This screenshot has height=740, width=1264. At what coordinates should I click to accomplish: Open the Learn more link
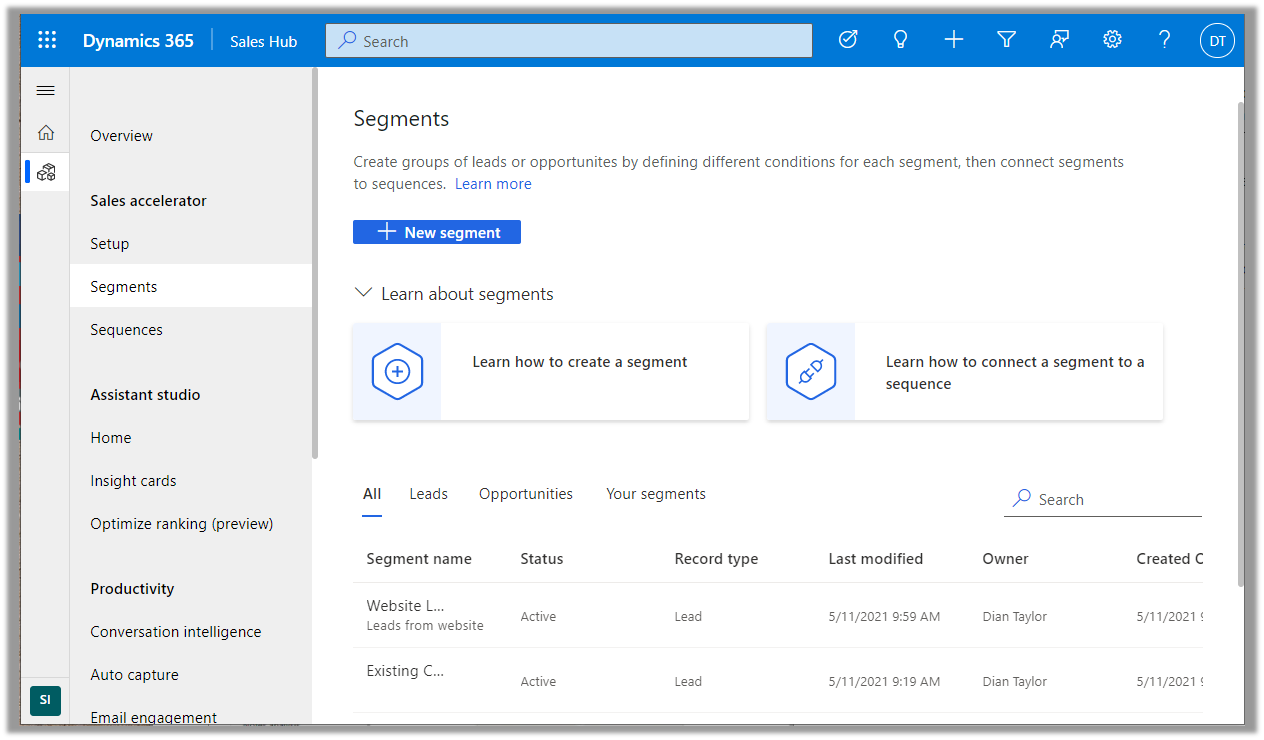coord(493,184)
